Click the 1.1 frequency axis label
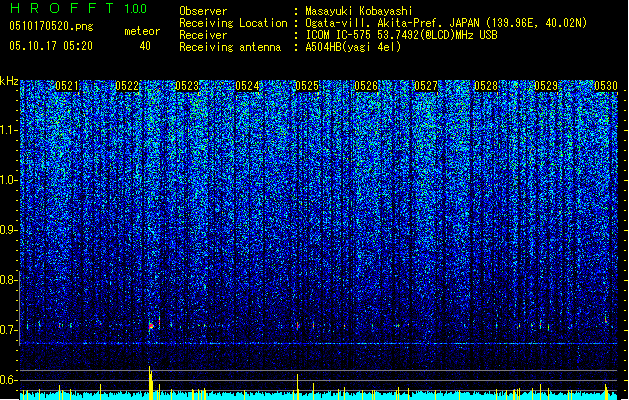The height and width of the screenshot is (400, 629). tap(9, 130)
